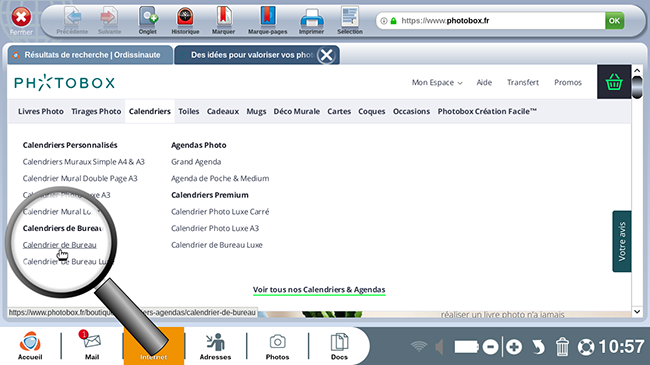Image resolution: width=650 pixels, height=365 pixels.
Task: Click the speaker volume icon
Action: click(x=439, y=347)
